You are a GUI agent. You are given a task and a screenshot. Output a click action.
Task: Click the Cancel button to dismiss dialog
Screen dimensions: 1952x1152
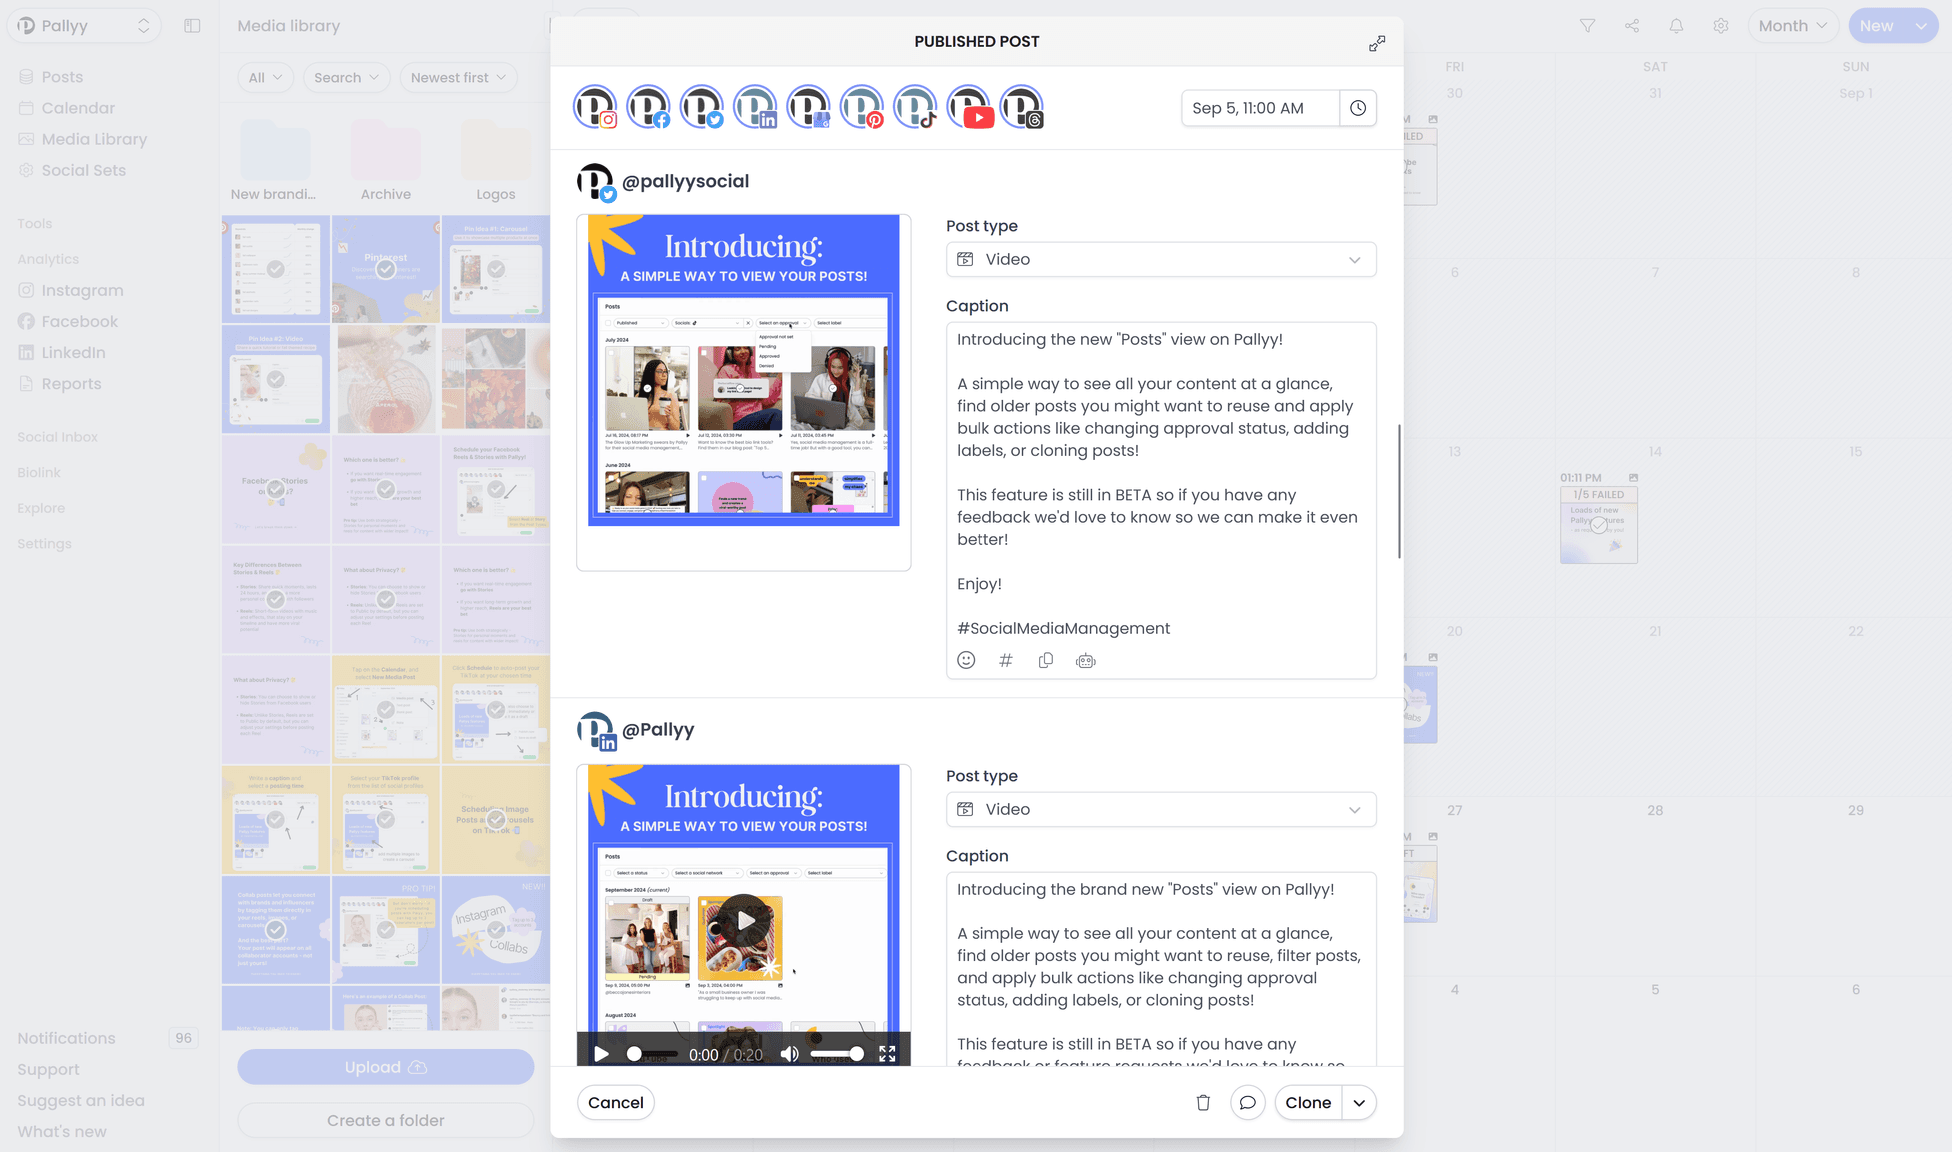[615, 1101]
